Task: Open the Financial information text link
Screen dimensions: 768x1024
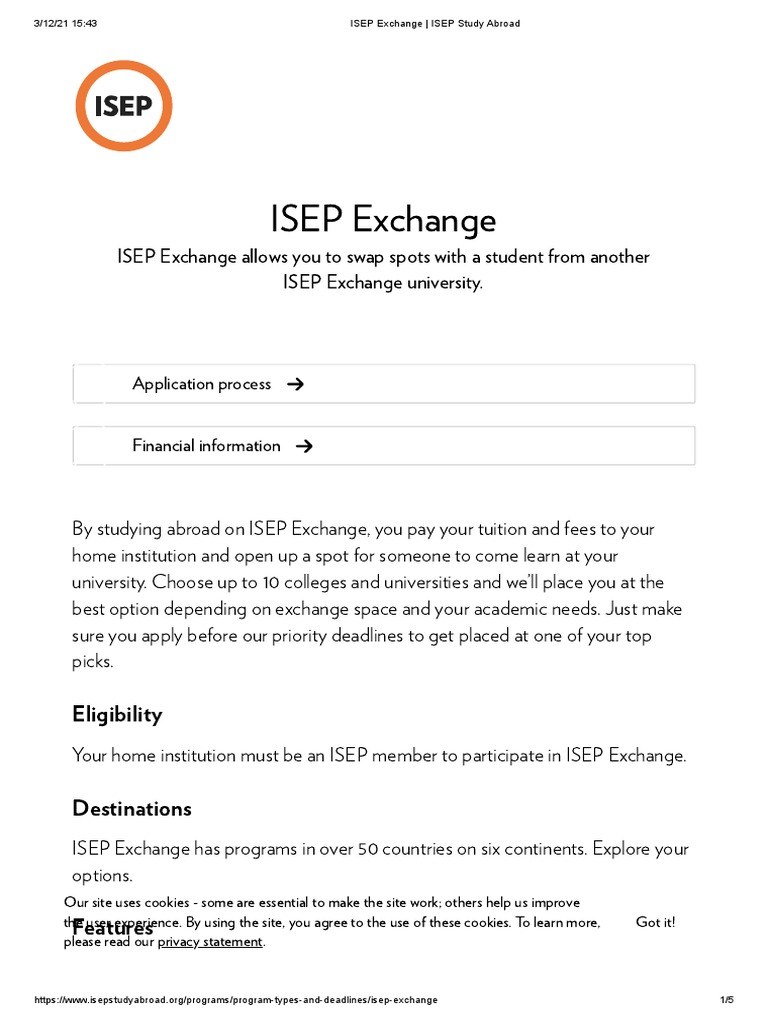Action: point(206,446)
